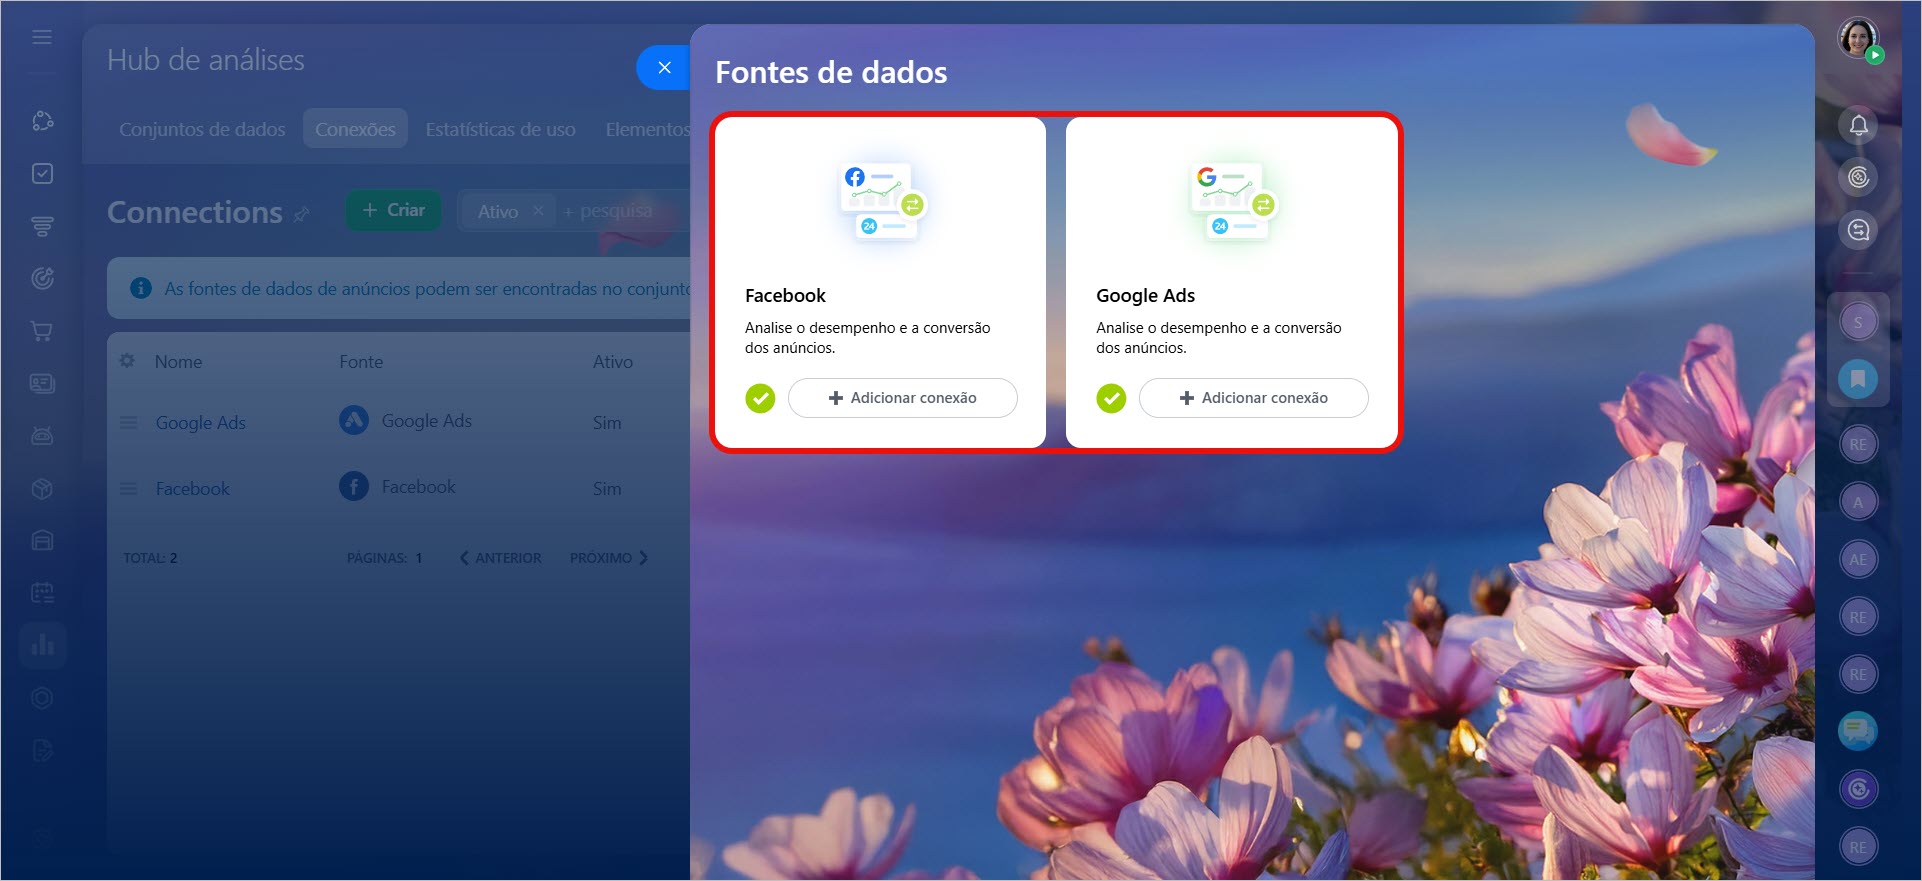Open the shopping cart icon in sidebar

pos(42,331)
